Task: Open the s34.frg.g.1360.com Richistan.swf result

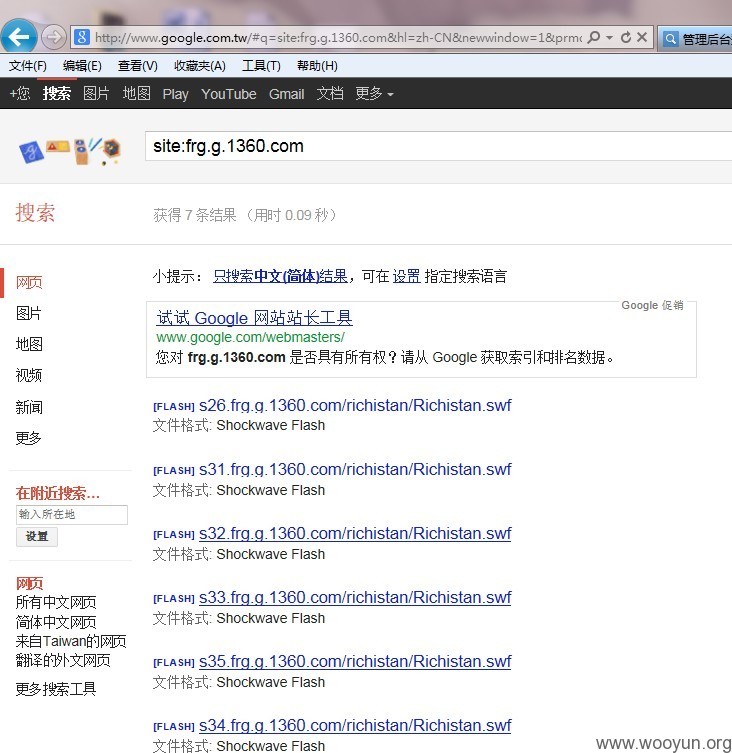Action: [355, 725]
